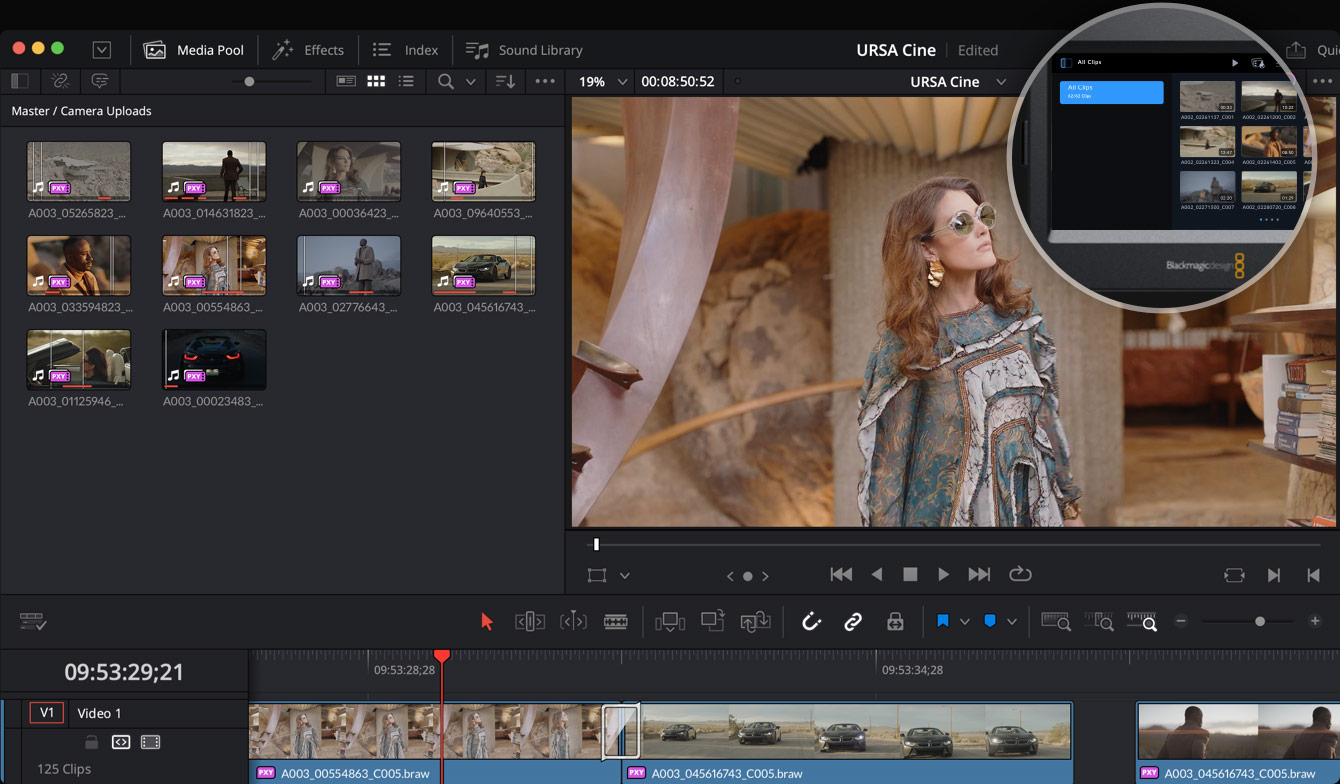
Task: Open the flag color dropdown arrow
Action: point(964,620)
